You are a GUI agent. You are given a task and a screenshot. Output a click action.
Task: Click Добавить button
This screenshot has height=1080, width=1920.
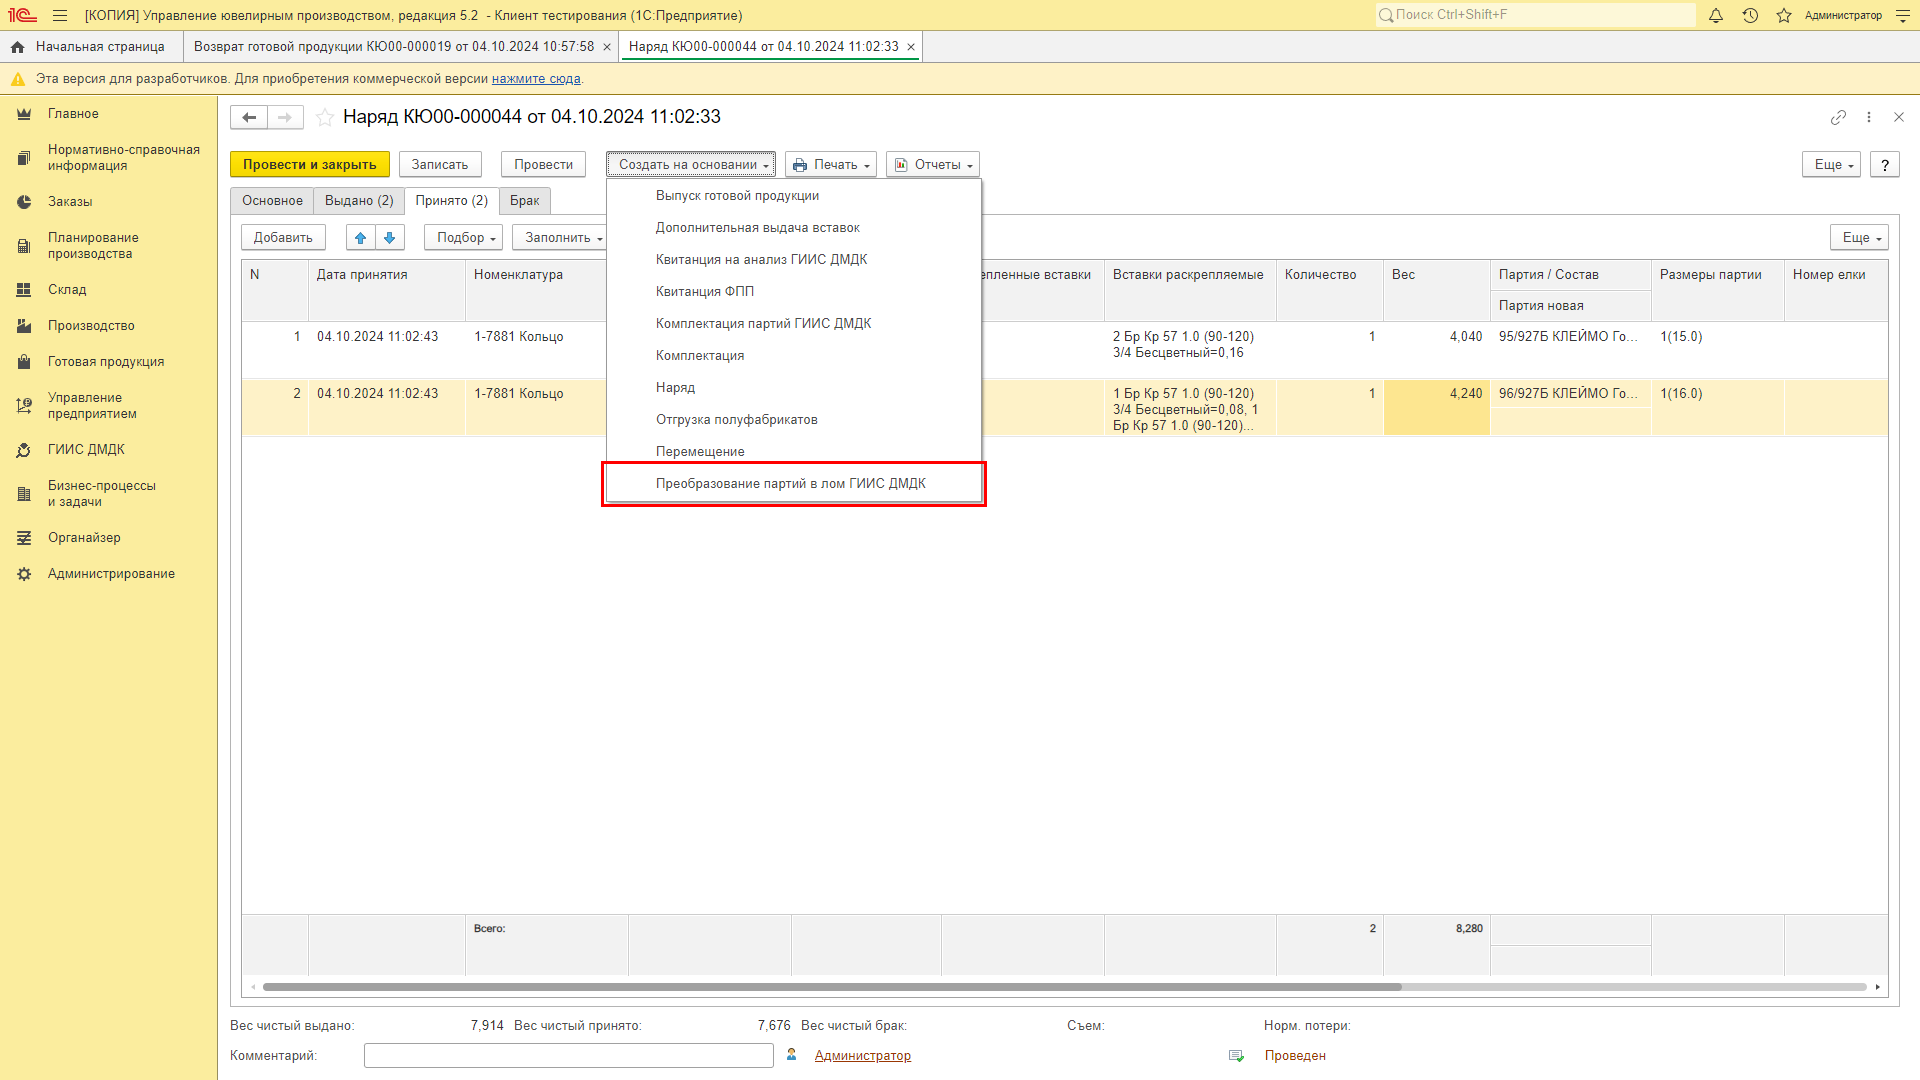(283, 237)
